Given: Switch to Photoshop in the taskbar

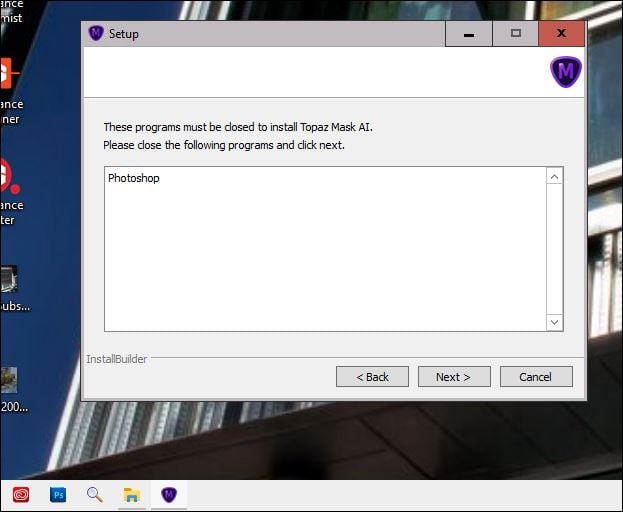Looking at the screenshot, I should pos(58,495).
